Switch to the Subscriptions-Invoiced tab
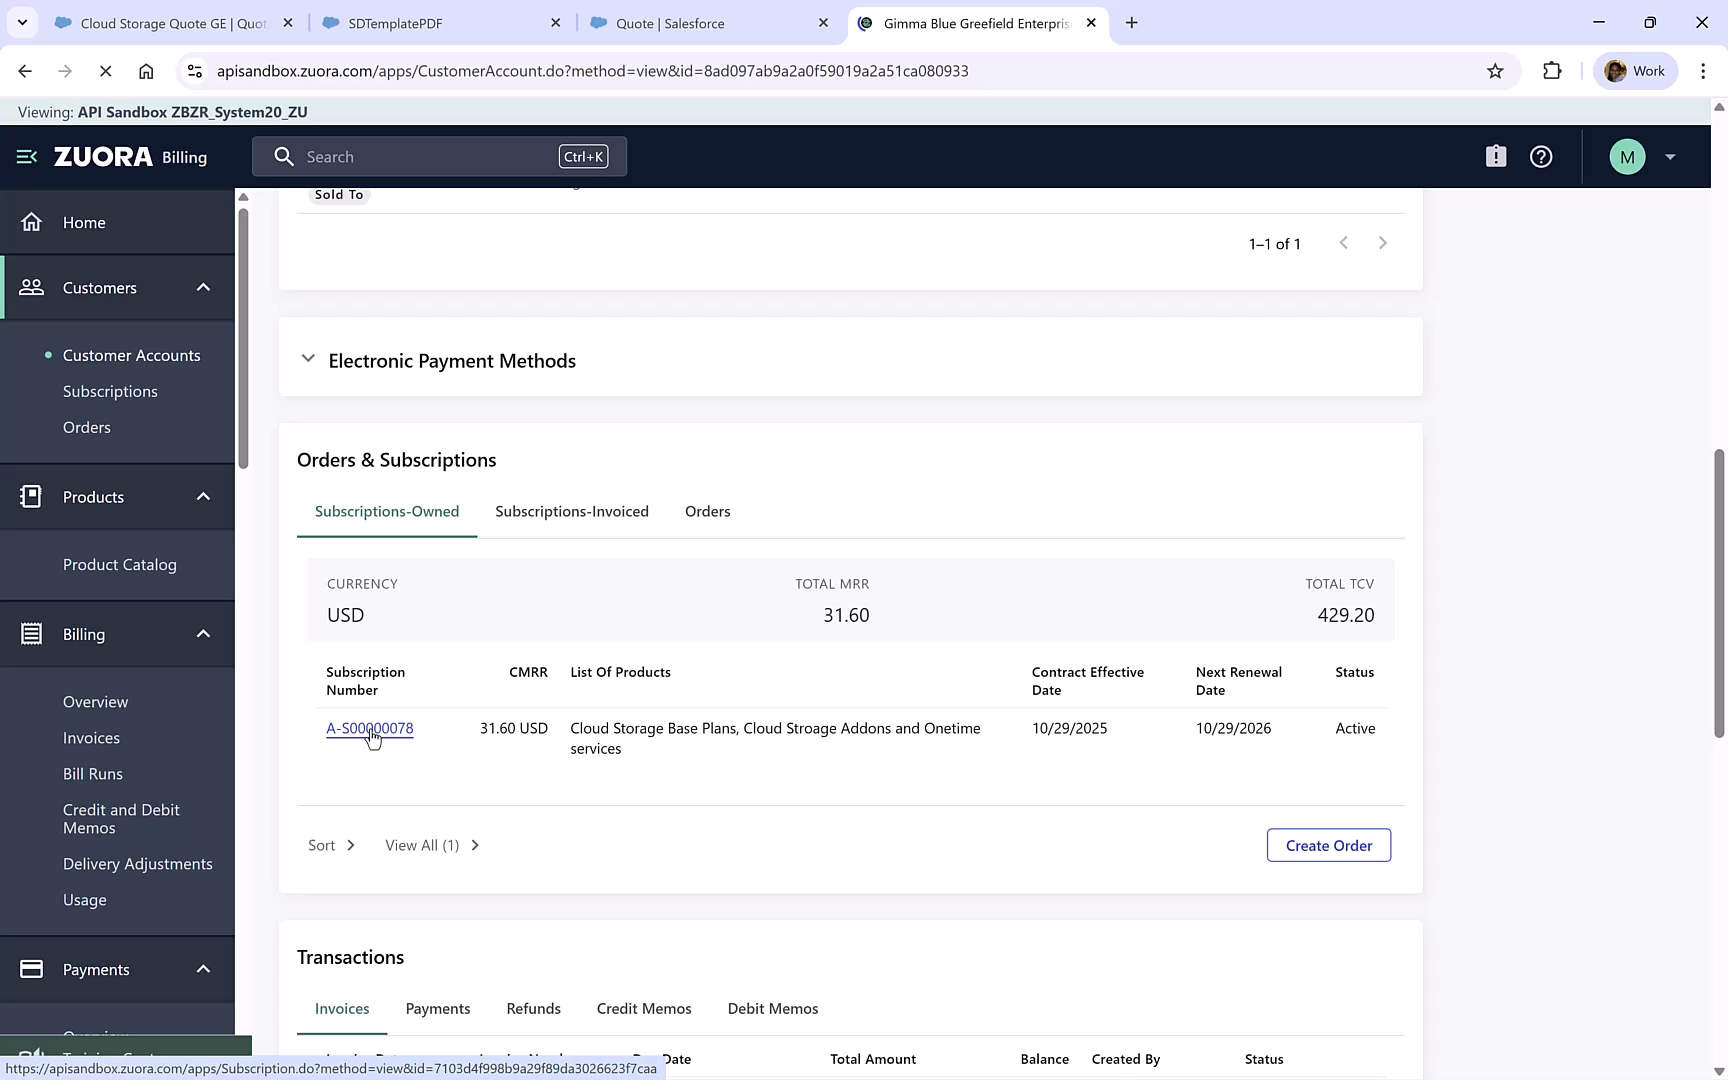 [572, 511]
